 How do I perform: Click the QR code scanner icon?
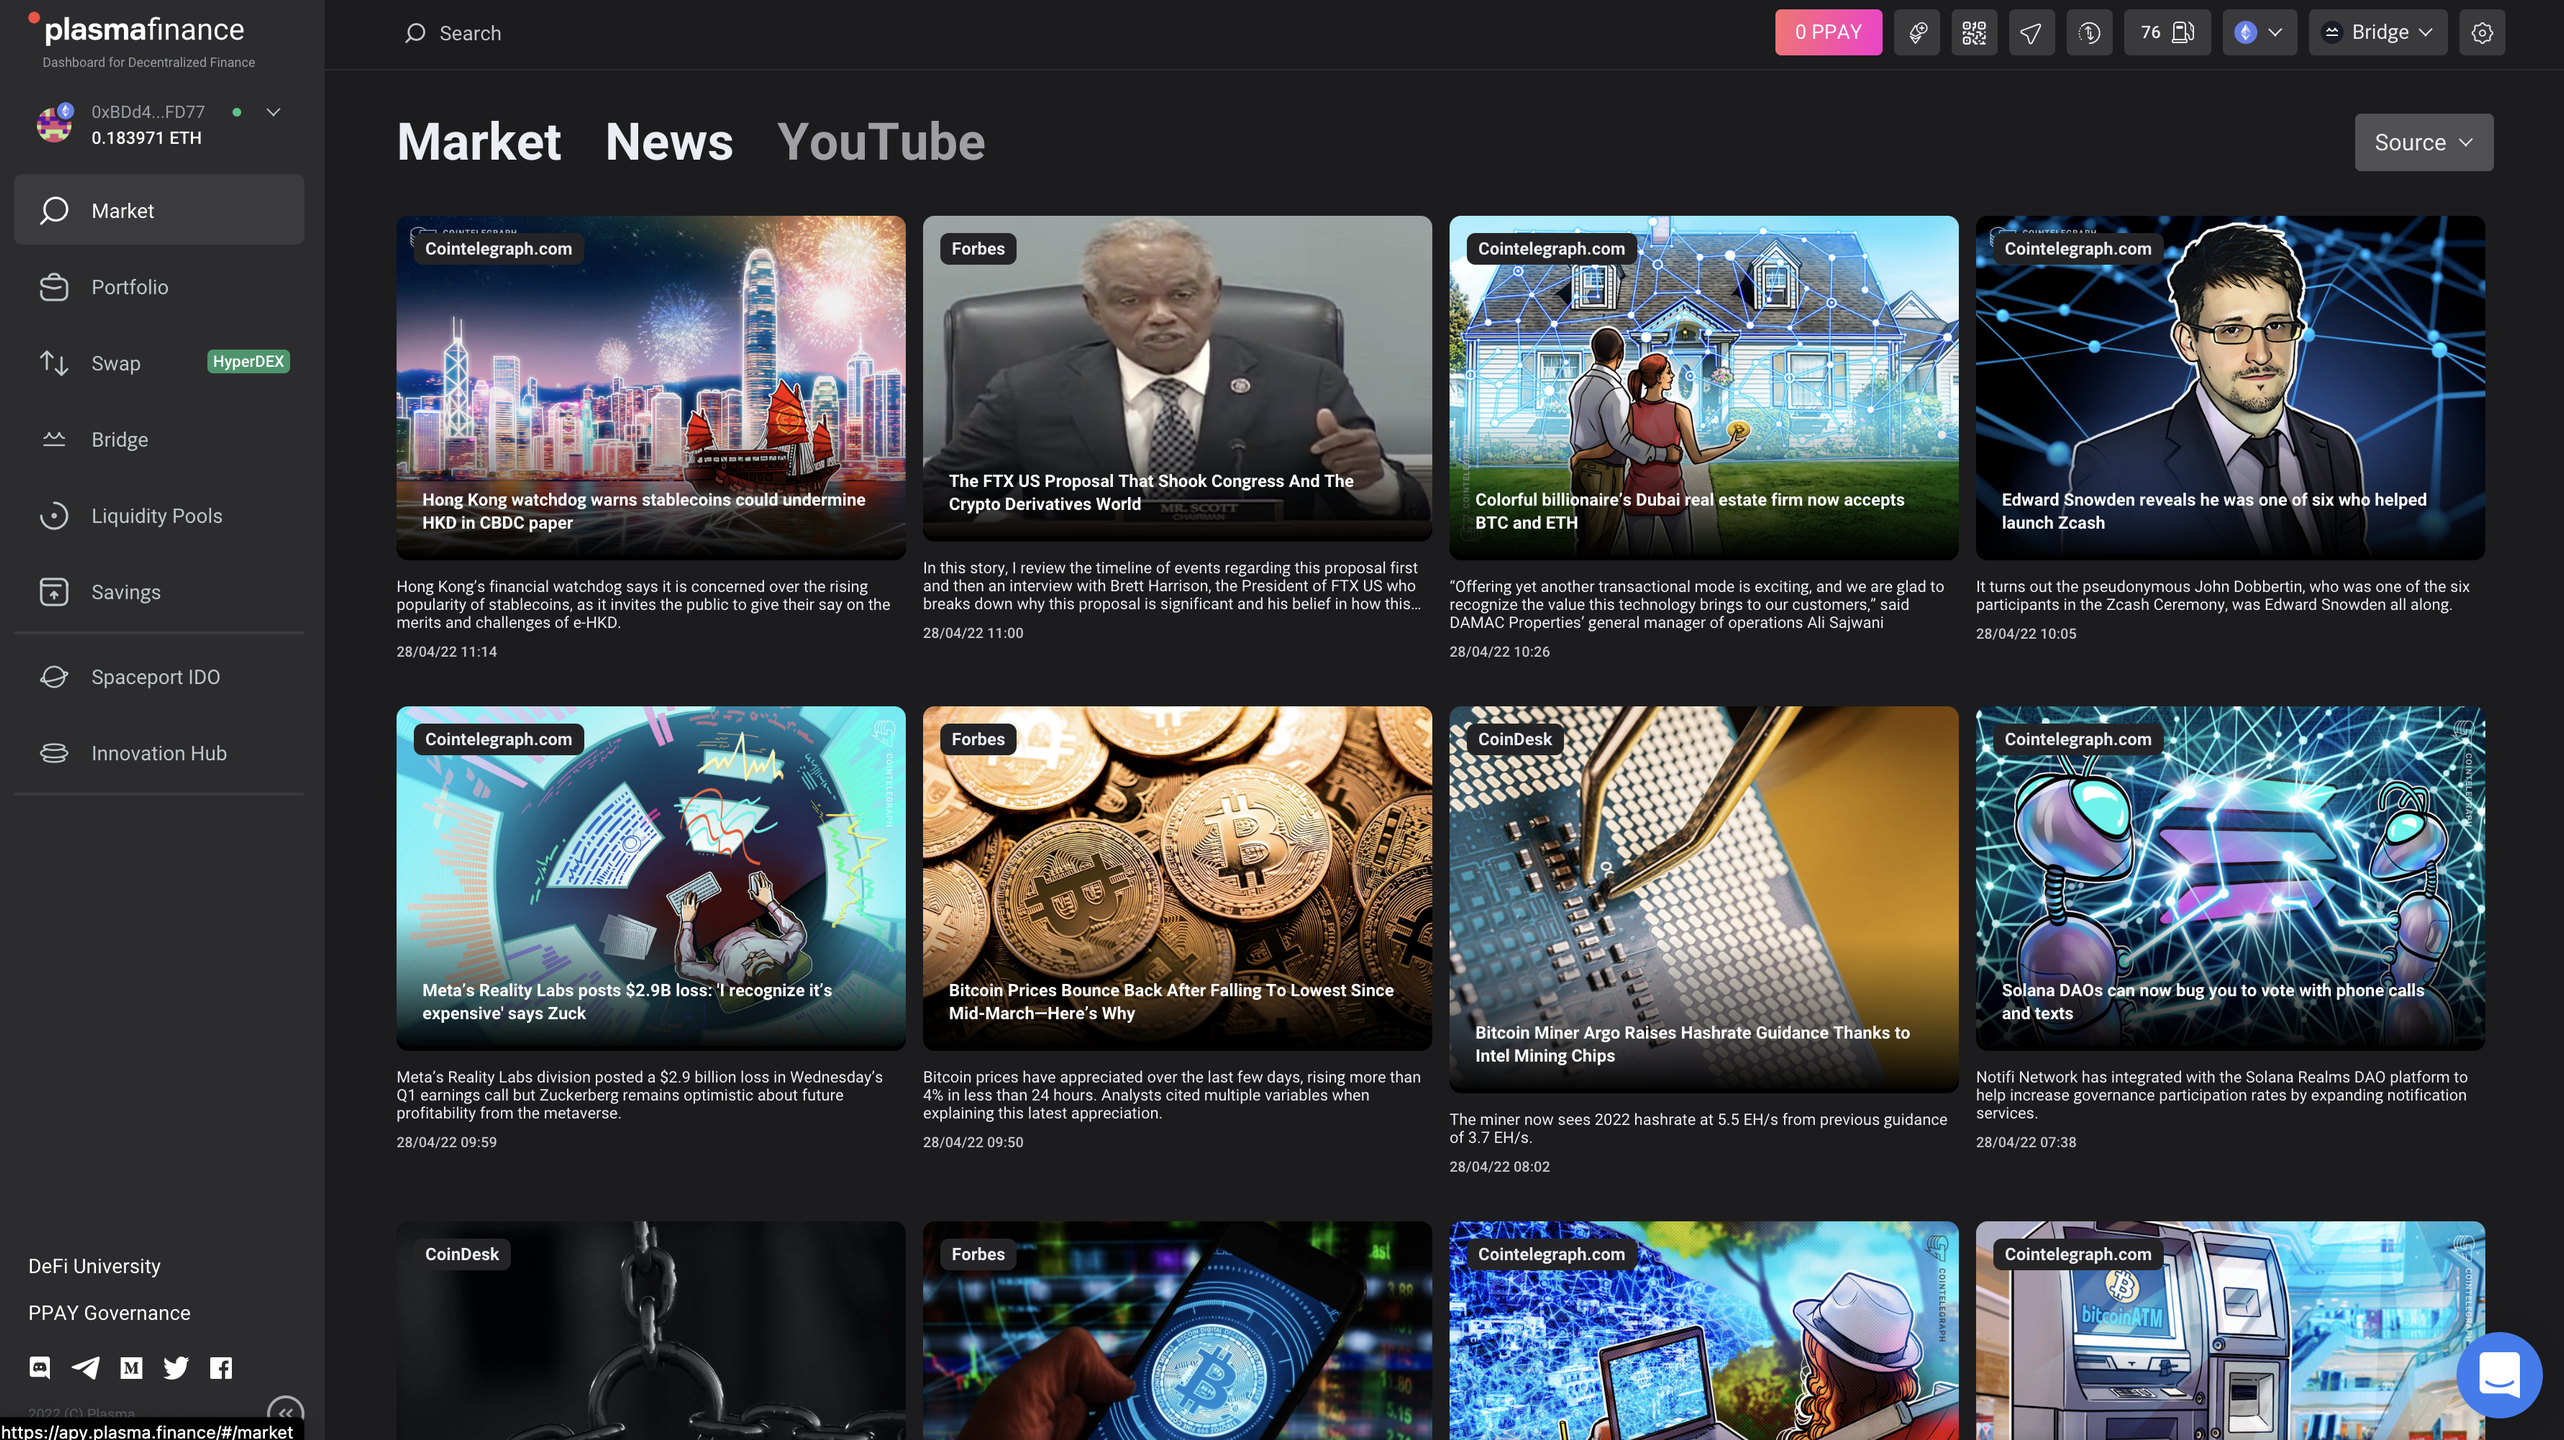1973,33
